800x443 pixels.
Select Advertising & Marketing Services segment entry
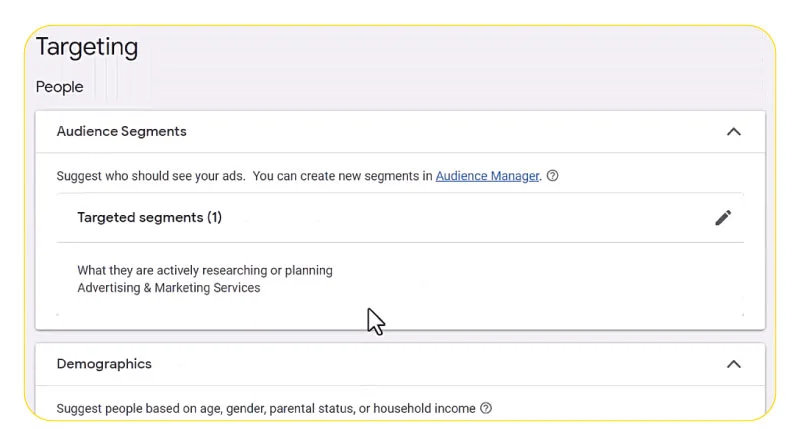click(168, 288)
